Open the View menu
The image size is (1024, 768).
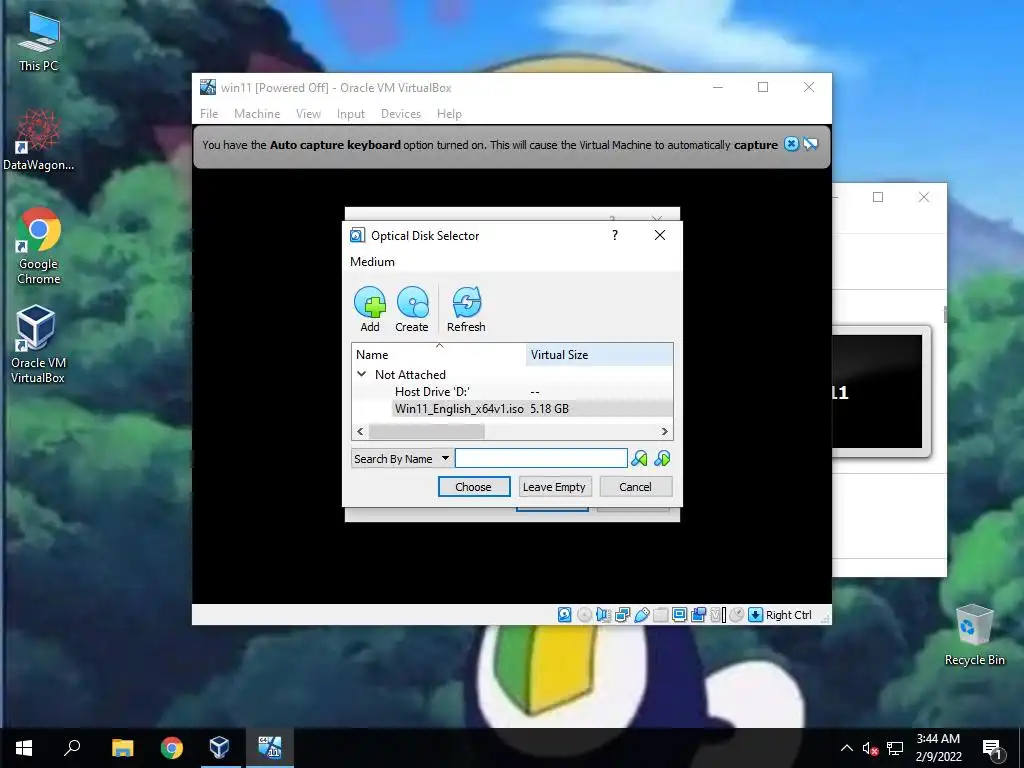point(308,114)
